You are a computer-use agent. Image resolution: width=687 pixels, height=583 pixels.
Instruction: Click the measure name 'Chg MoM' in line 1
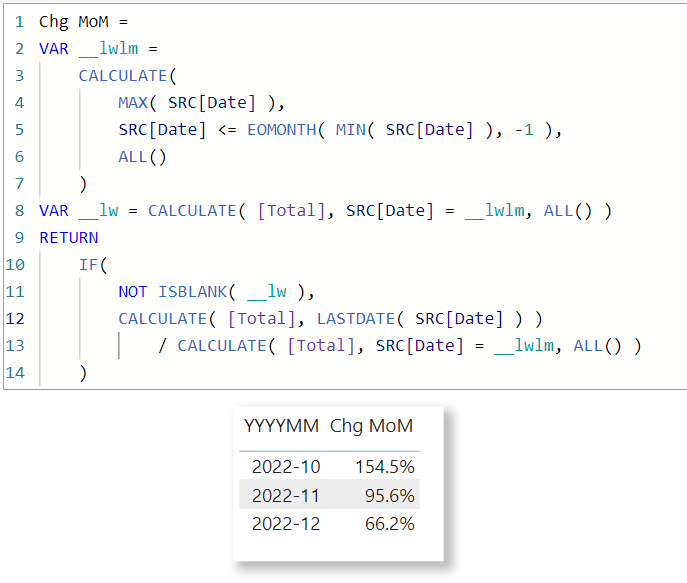74,22
